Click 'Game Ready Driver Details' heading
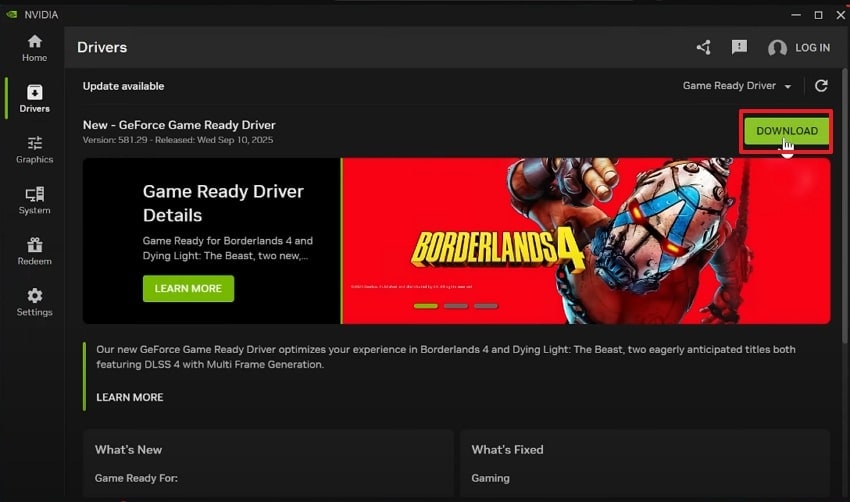Image resolution: width=850 pixels, height=502 pixels. point(223,203)
